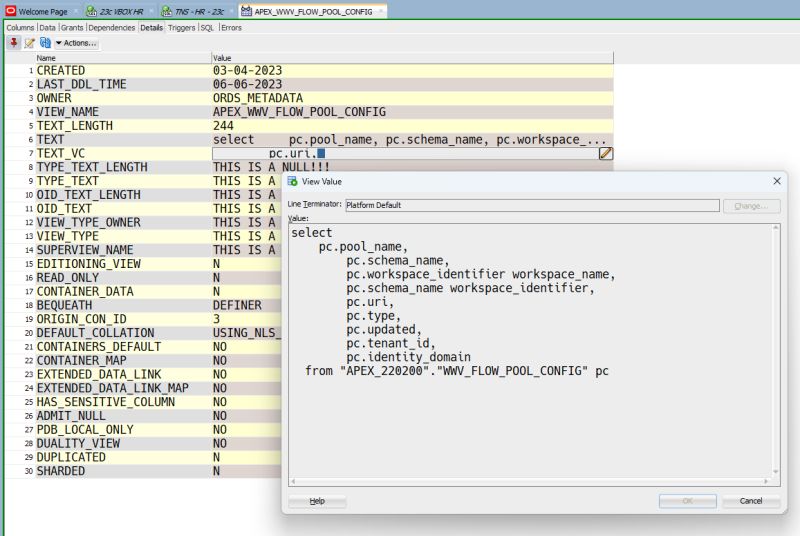The image size is (800, 536).
Task: Click the Change... button
Action: [751, 206]
